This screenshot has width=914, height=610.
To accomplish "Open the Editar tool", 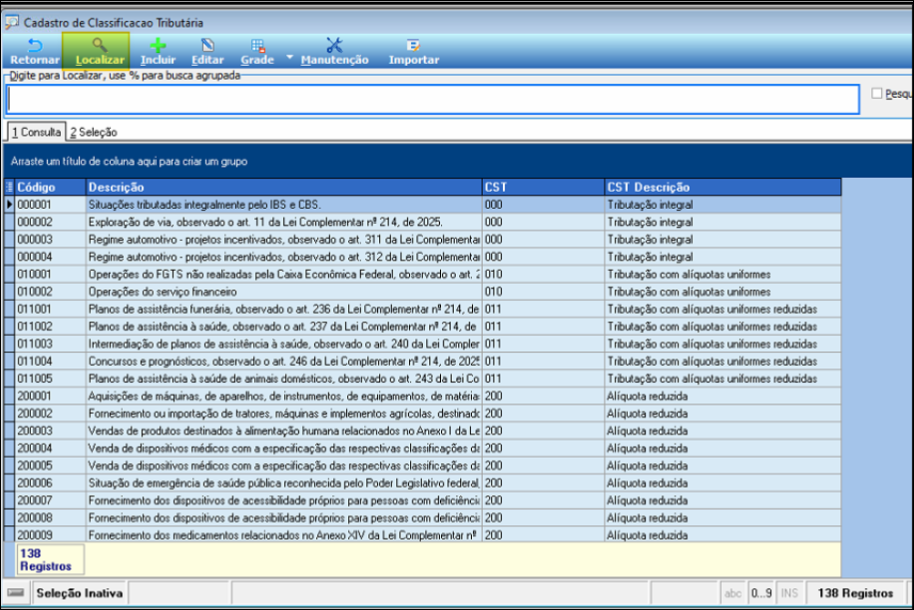I will (207, 45).
